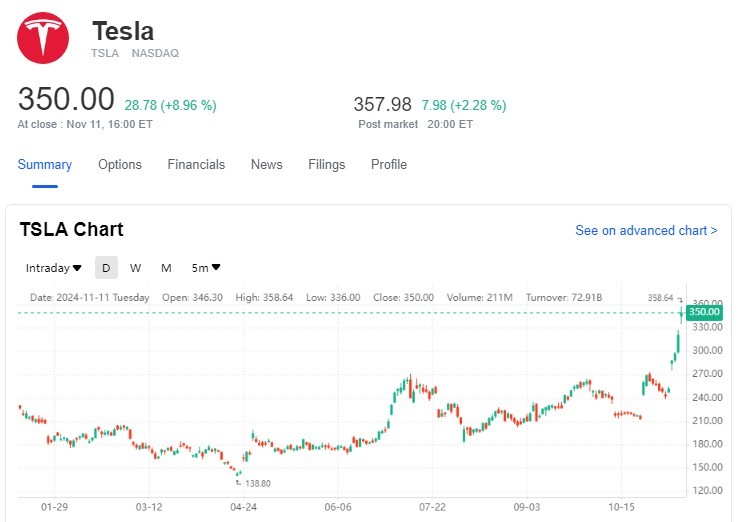The image size is (744, 522).
Task: Go to the Summary tab
Action: (x=45, y=165)
